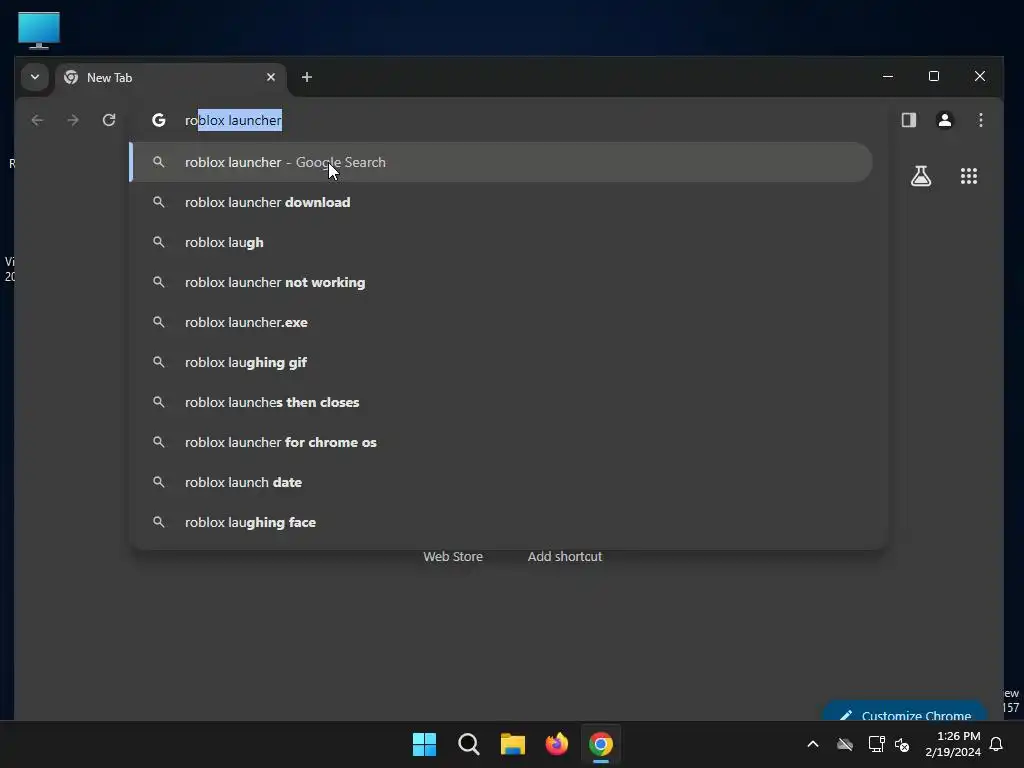Reload the page
This screenshot has height=768, width=1024.
pos(109,120)
